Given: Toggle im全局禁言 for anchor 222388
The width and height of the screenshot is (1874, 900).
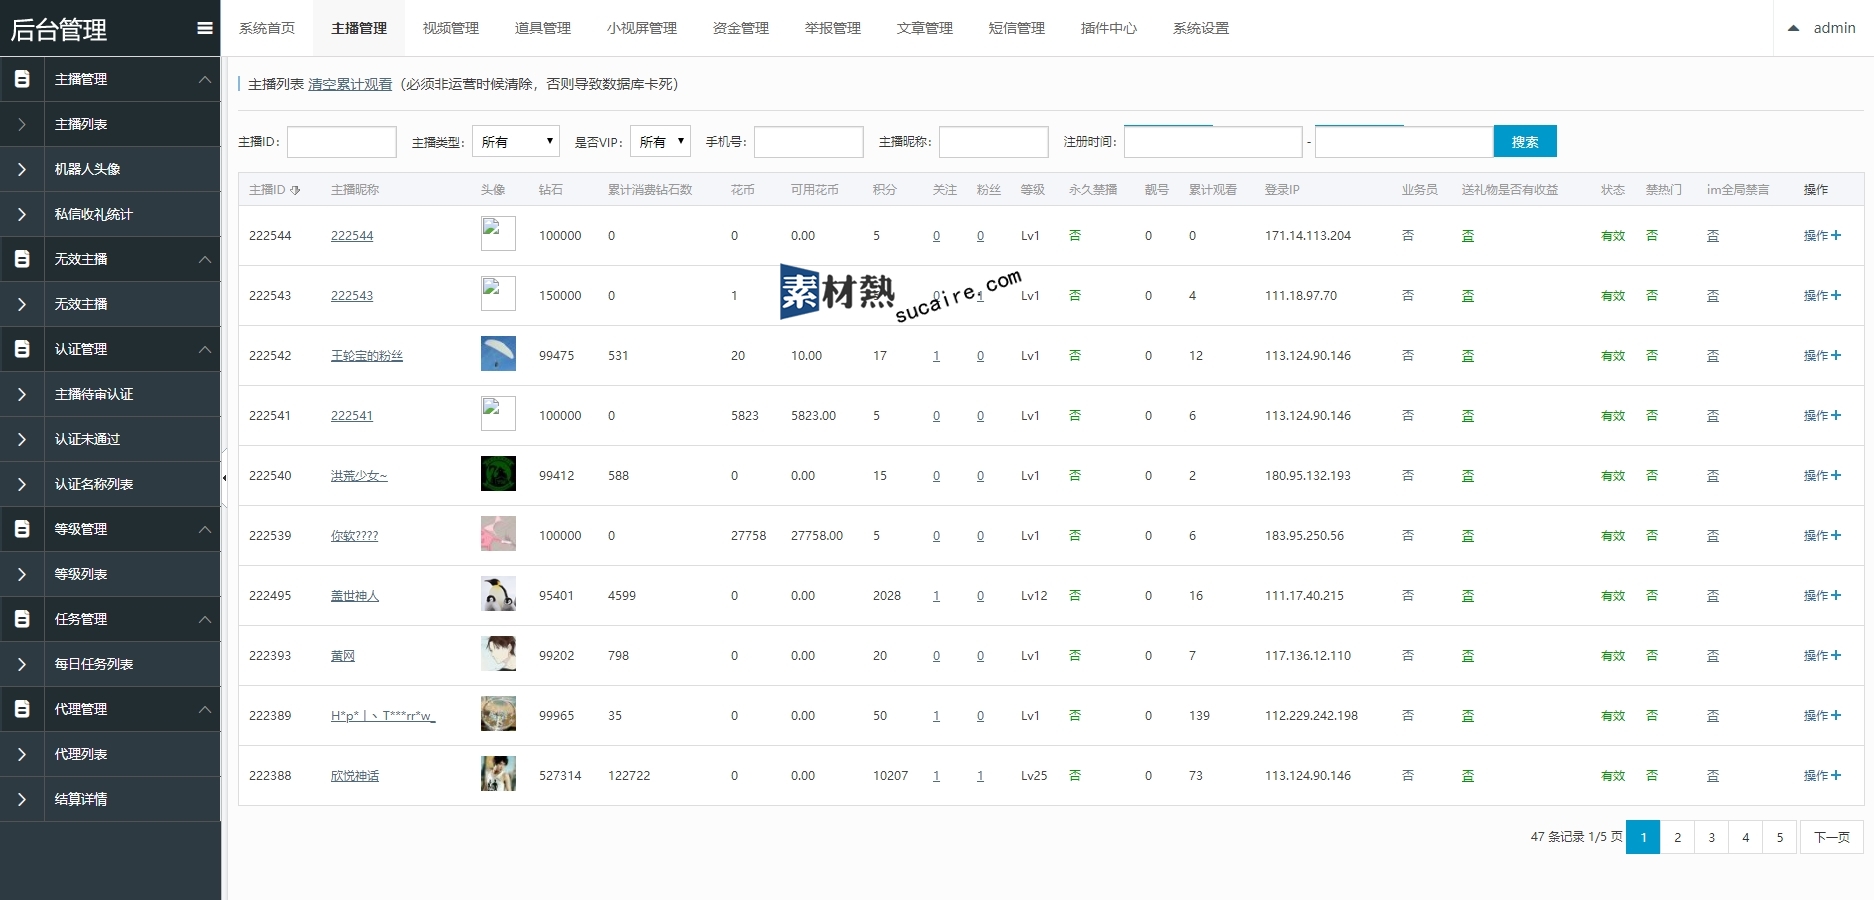Looking at the screenshot, I should pos(1713,776).
